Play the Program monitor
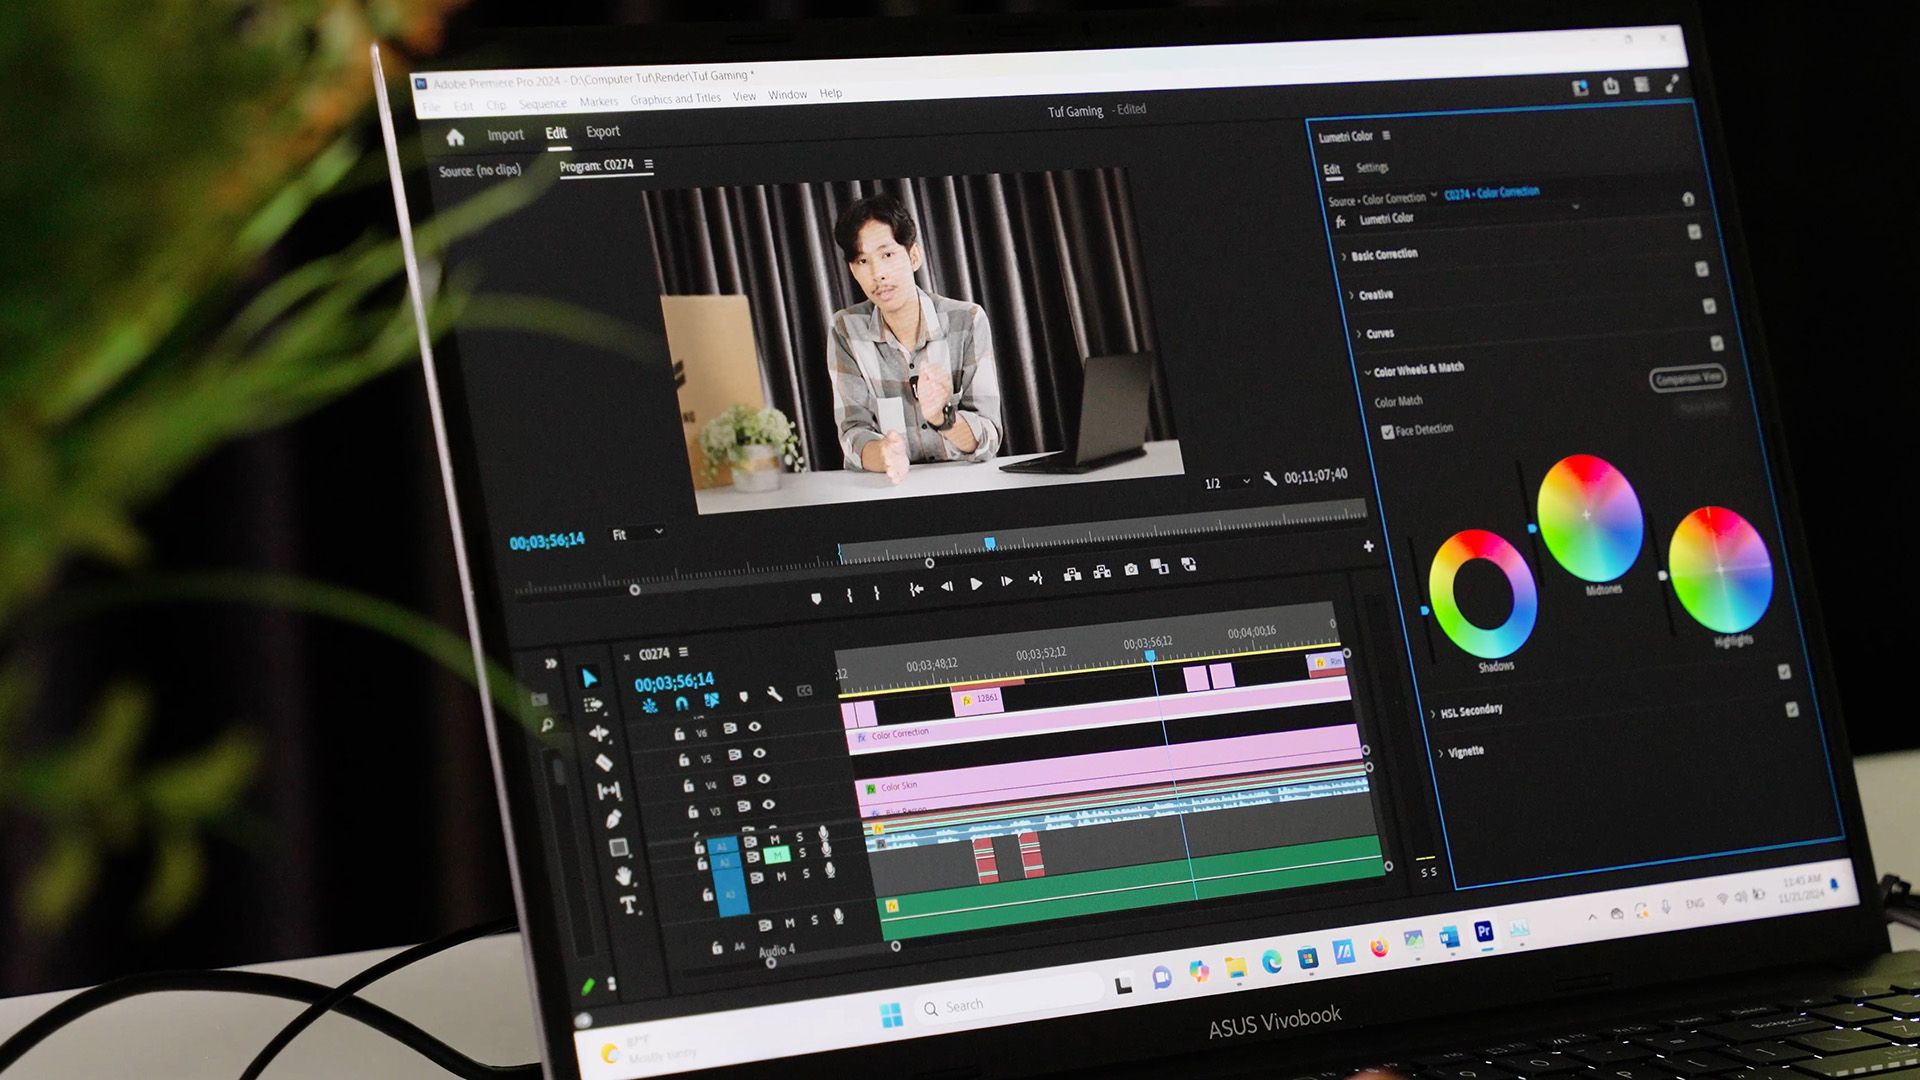Screen dimensions: 1920x1080 (976, 584)
